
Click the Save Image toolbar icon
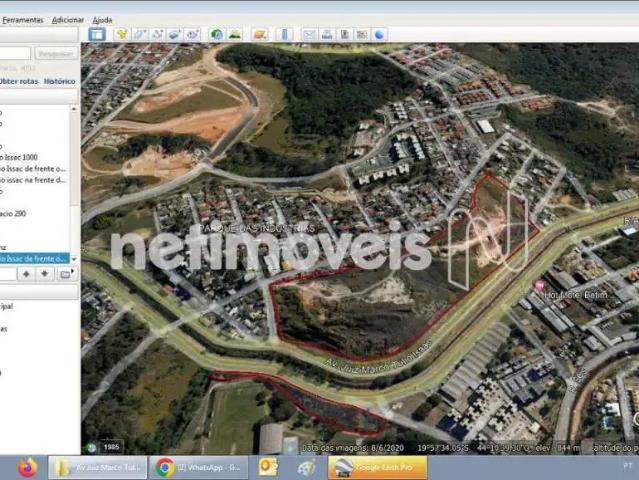point(344,35)
